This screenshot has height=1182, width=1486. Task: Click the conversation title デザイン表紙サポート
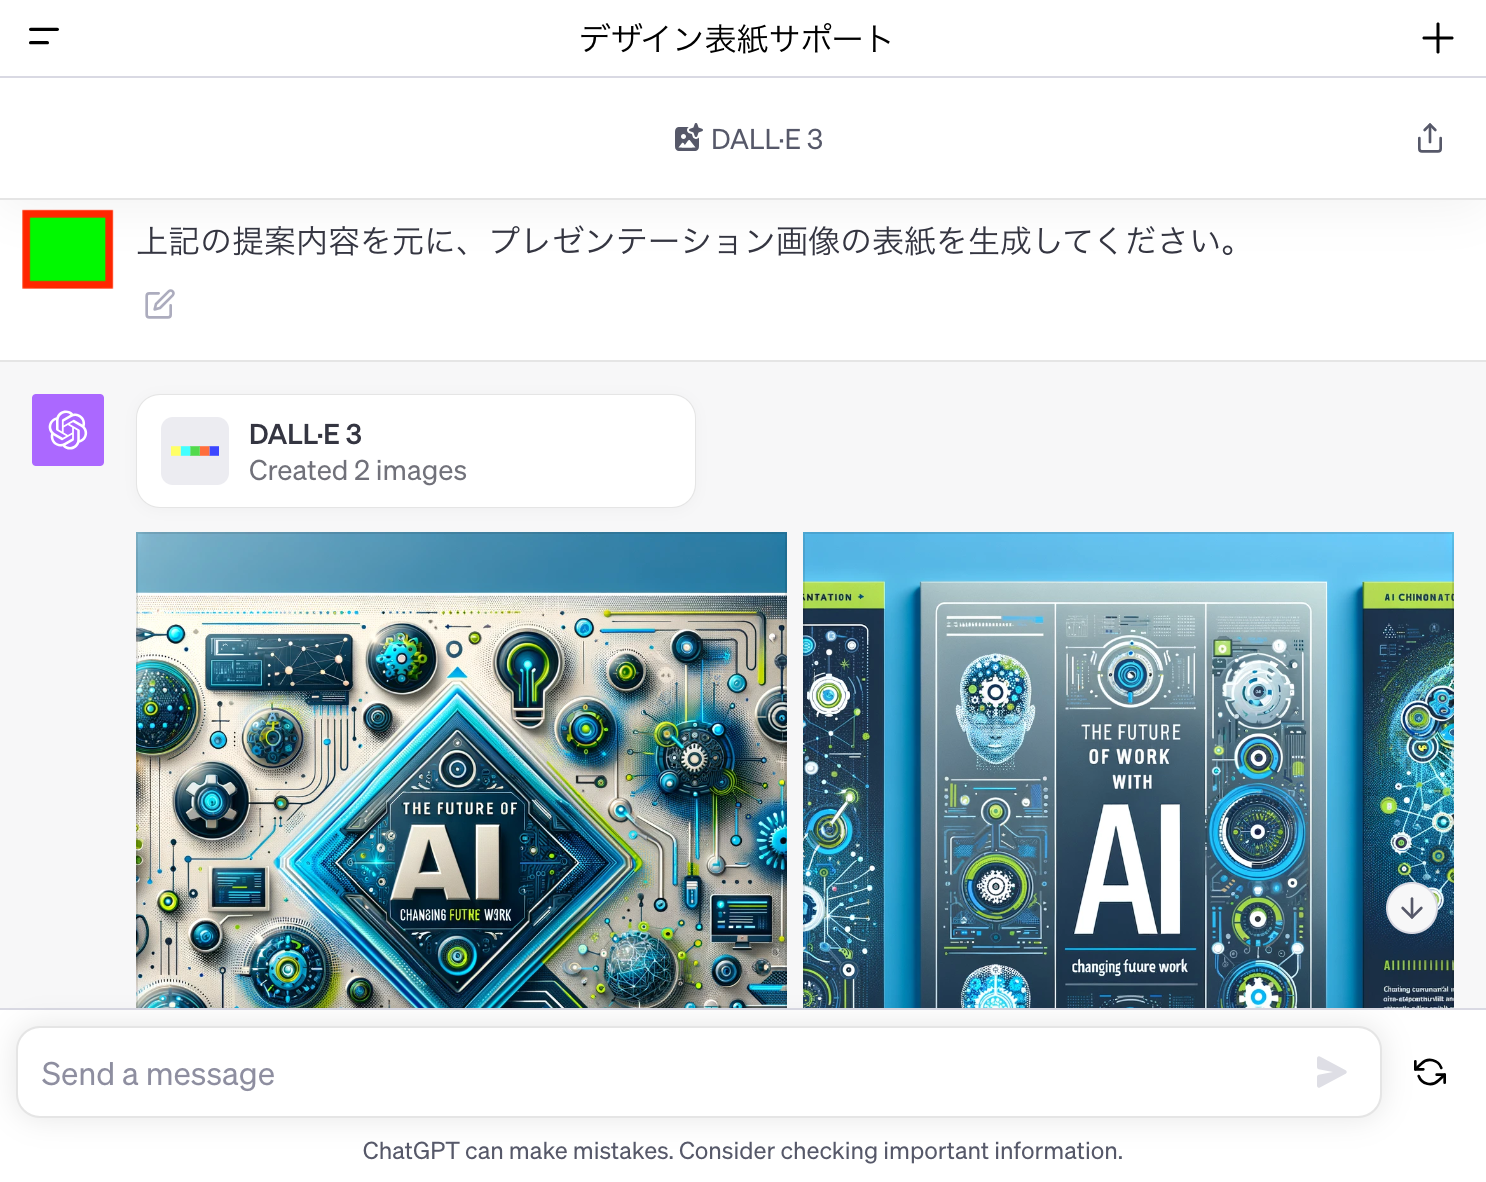[x=736, y=39]
